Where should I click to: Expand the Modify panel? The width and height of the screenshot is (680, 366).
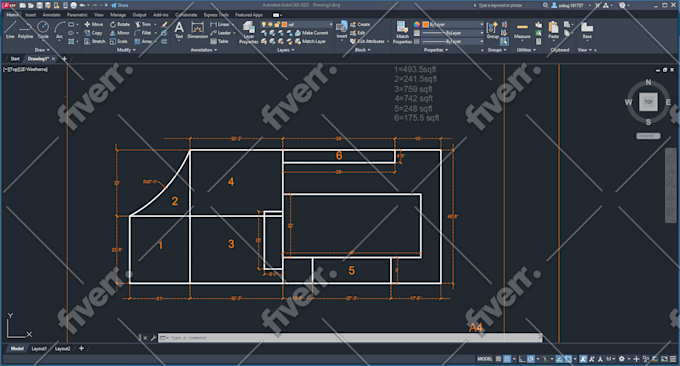tap(126, 50)
